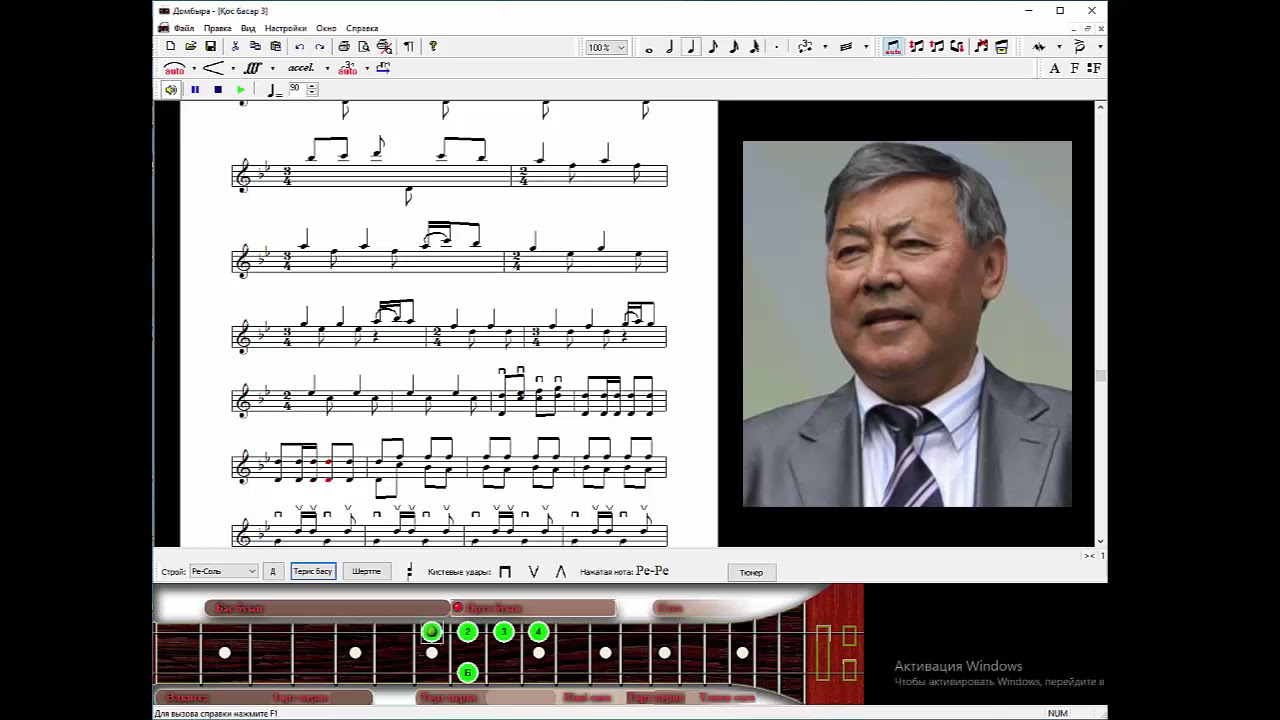
Task: Select half note duration
Action: tap(670, 48)
